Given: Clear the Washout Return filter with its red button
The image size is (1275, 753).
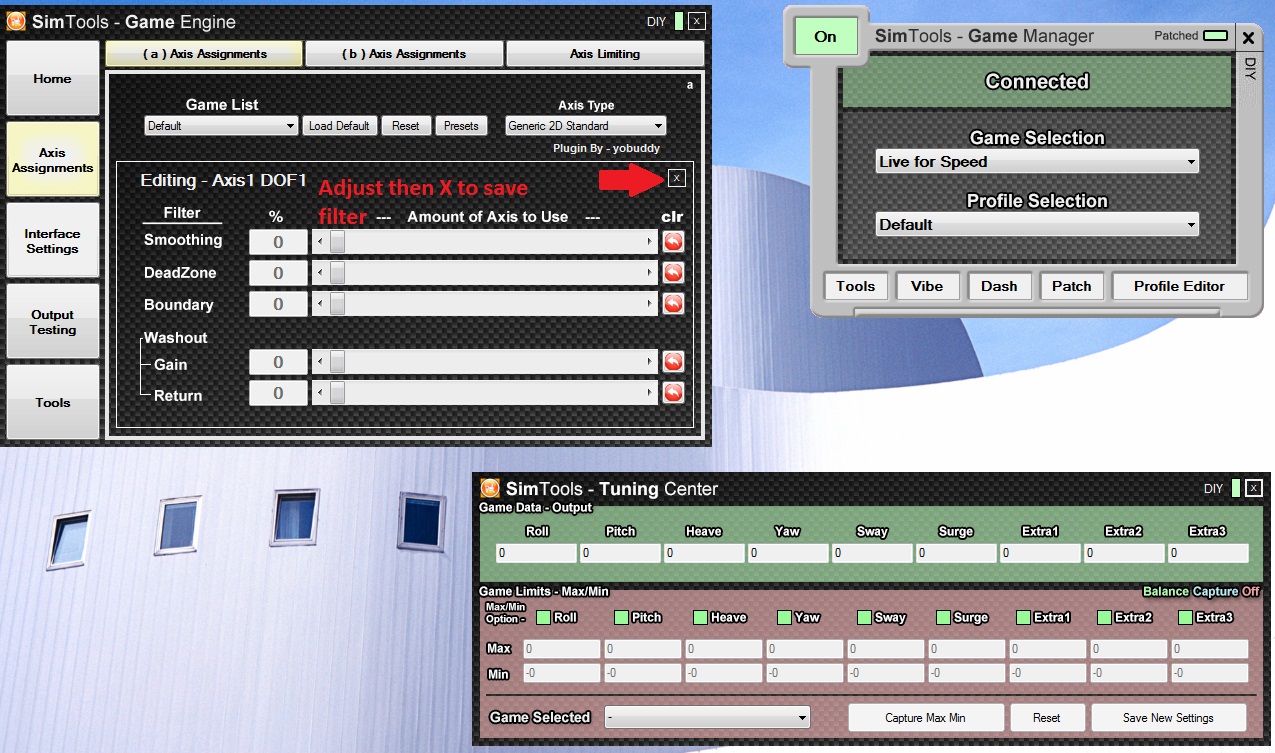Looking at the screenshot, I should coord(673,392).
